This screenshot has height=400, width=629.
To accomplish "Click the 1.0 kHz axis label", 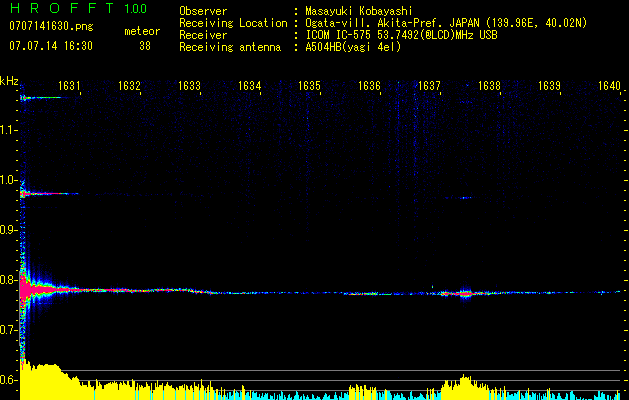I will click(x=9, y=180).
